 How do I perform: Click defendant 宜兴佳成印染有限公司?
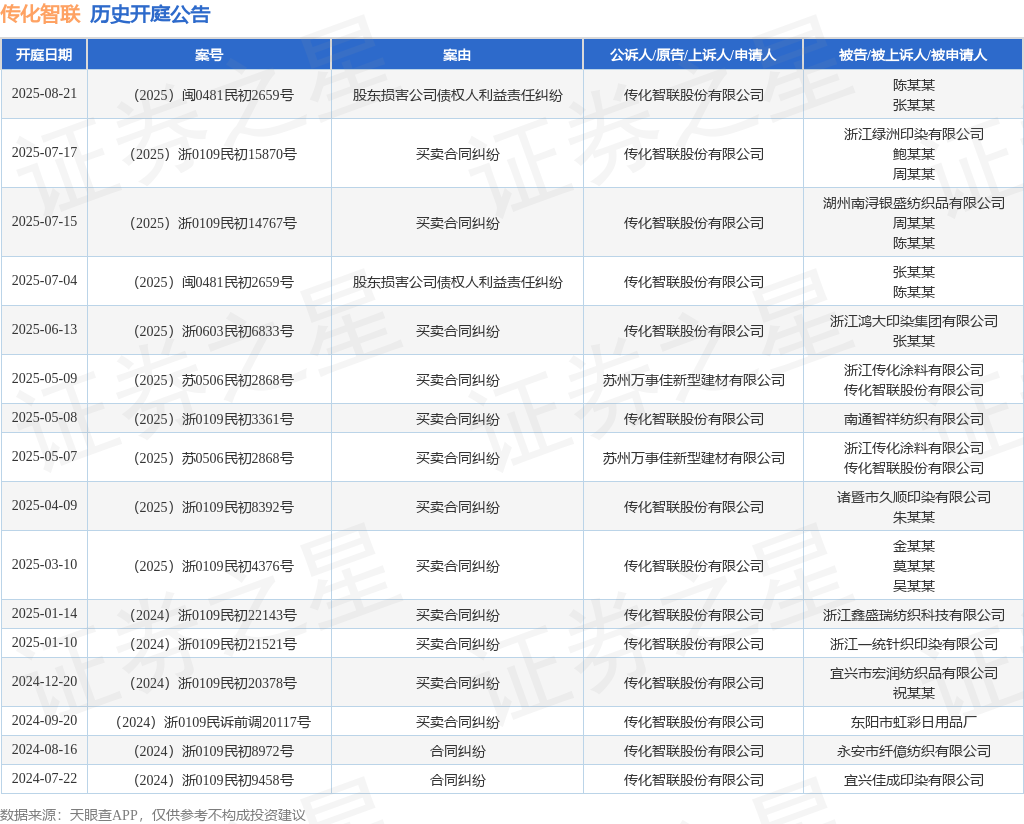914,780
